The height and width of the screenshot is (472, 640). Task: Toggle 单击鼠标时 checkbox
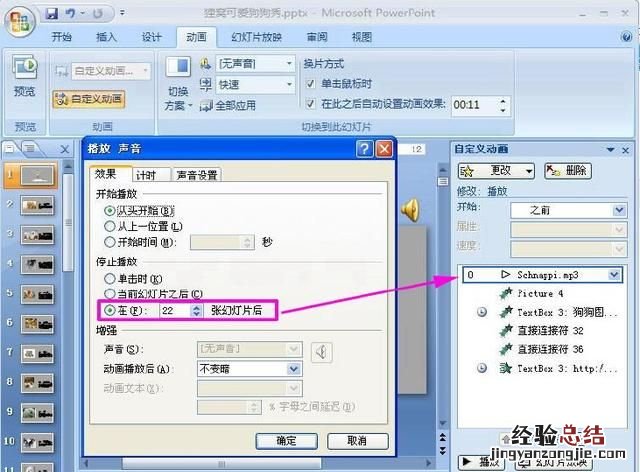[311, 84]
